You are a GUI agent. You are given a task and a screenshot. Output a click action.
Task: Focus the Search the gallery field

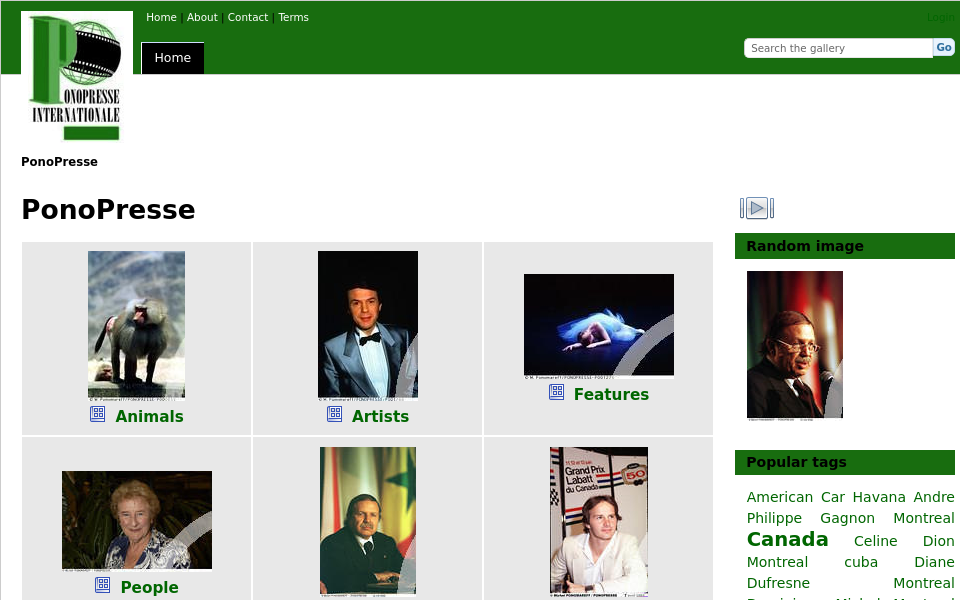pos(838,48)
